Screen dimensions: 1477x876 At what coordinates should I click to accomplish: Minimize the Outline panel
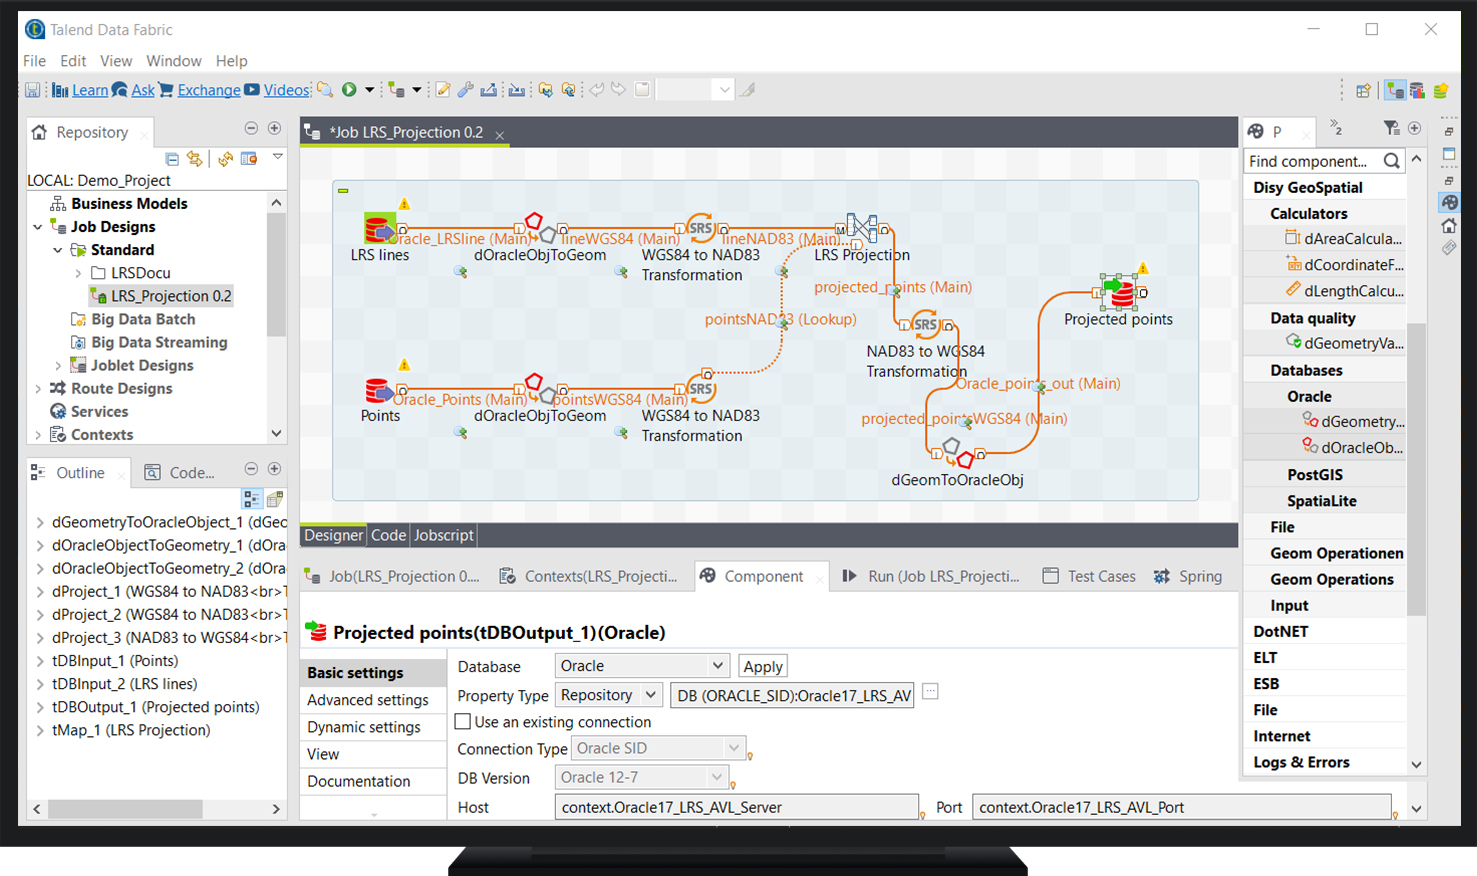coord(251,468)
